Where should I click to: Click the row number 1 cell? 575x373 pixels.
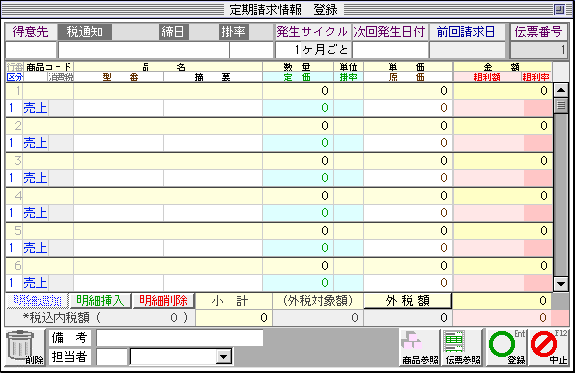(x=15, y=91)
